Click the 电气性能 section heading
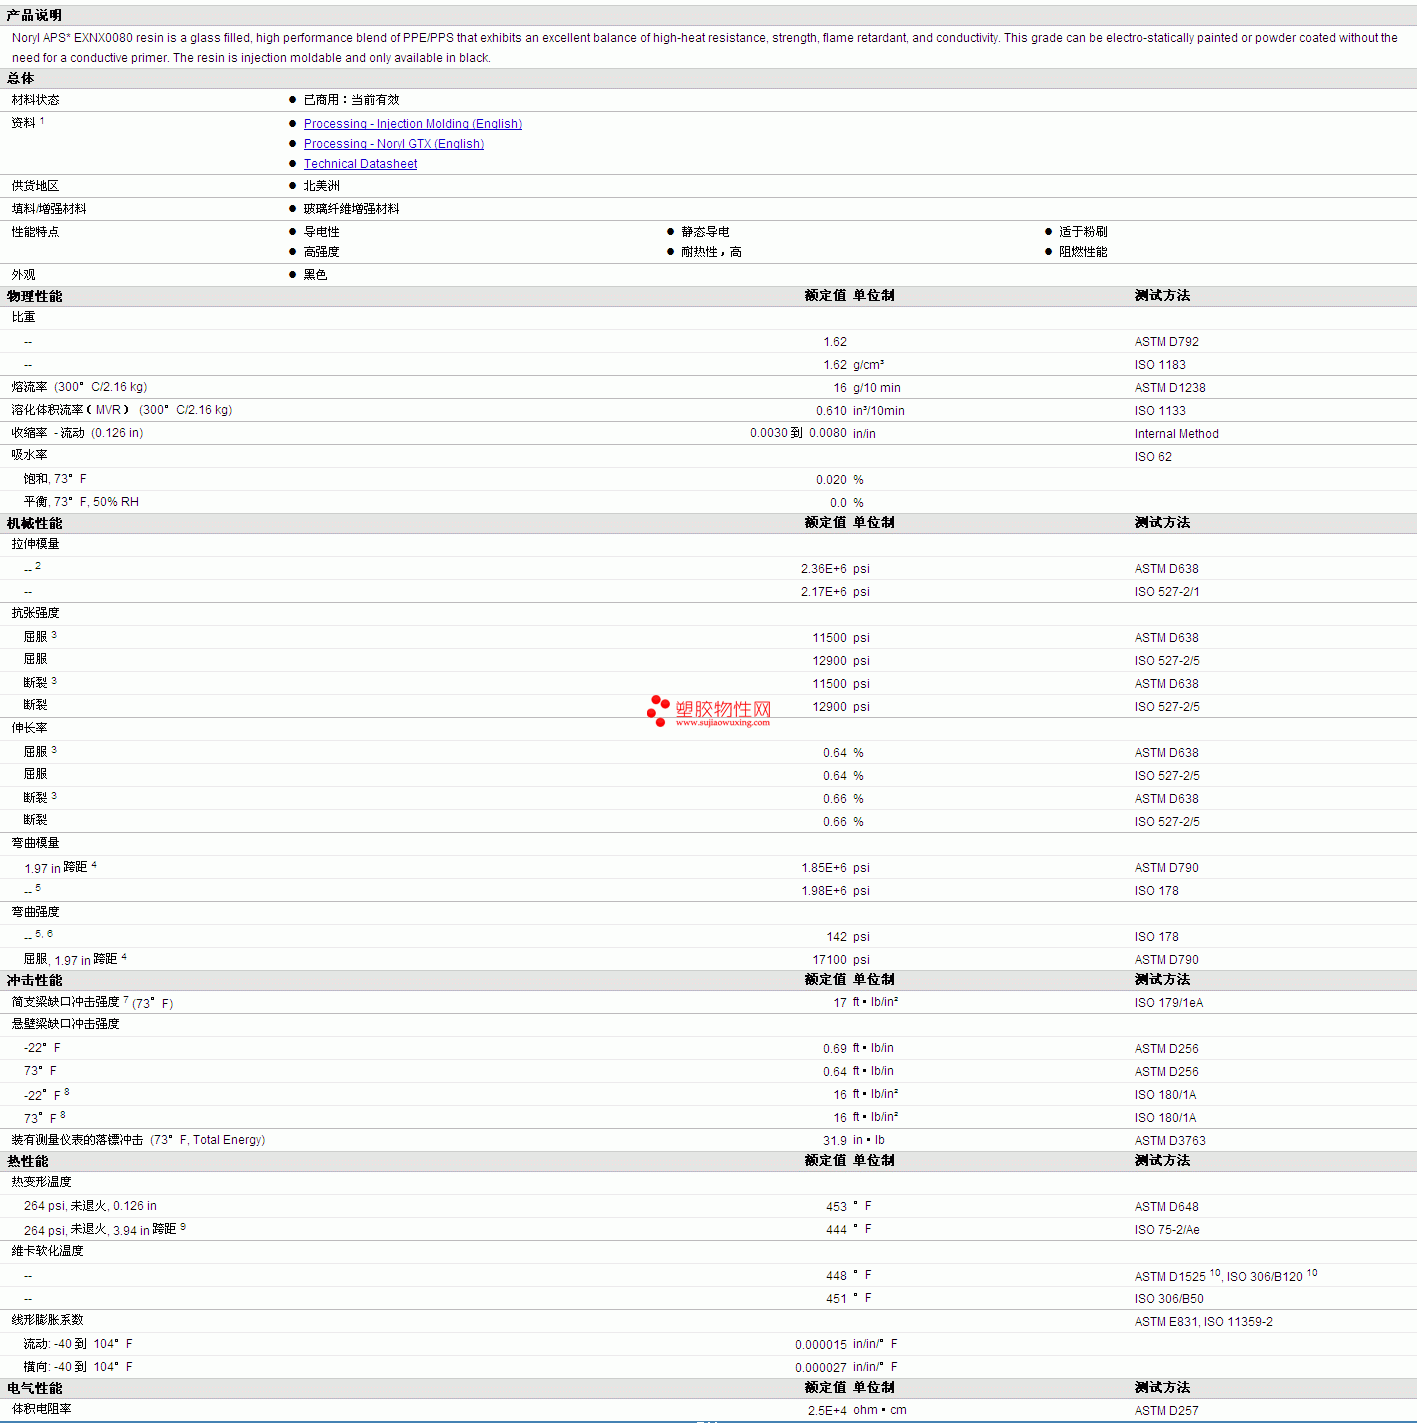The image size is (1417, 1423). coord(34,1388)
